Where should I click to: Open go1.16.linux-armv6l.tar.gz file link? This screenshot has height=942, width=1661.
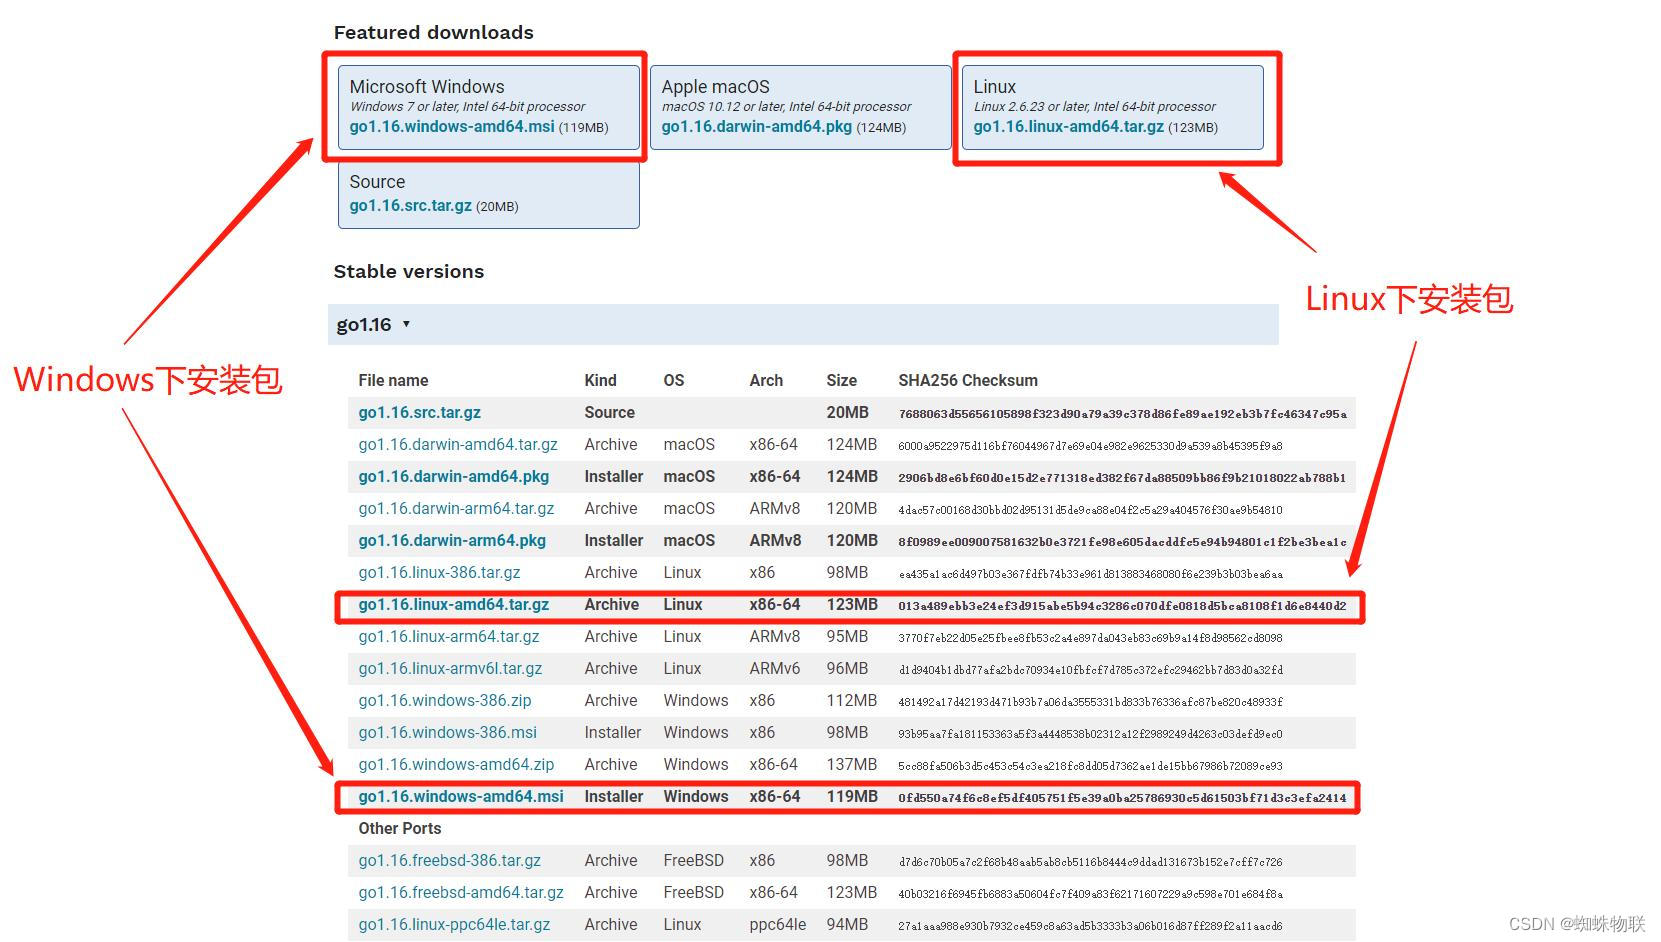(450, 668)
